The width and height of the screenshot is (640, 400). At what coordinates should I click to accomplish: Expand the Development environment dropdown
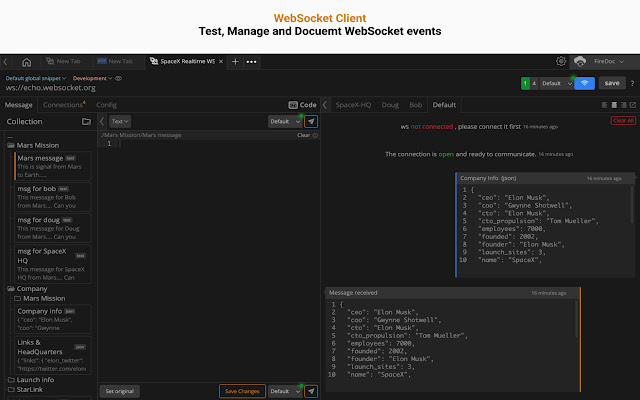(x=92, y=77)
